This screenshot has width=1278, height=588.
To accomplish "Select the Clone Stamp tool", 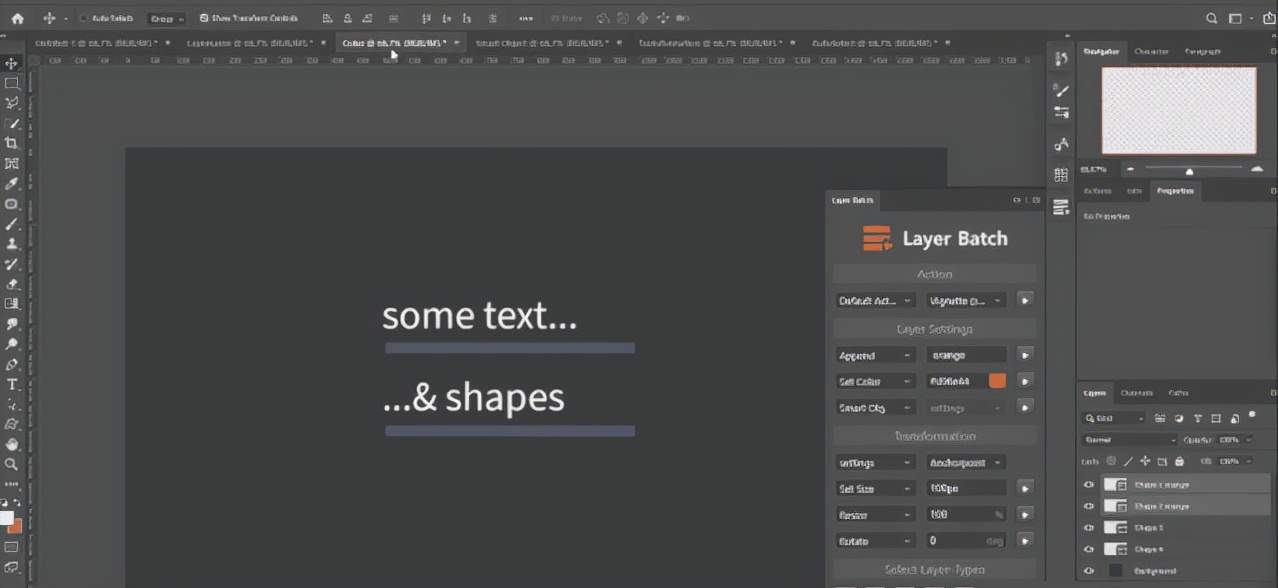I will click(12, 244).
